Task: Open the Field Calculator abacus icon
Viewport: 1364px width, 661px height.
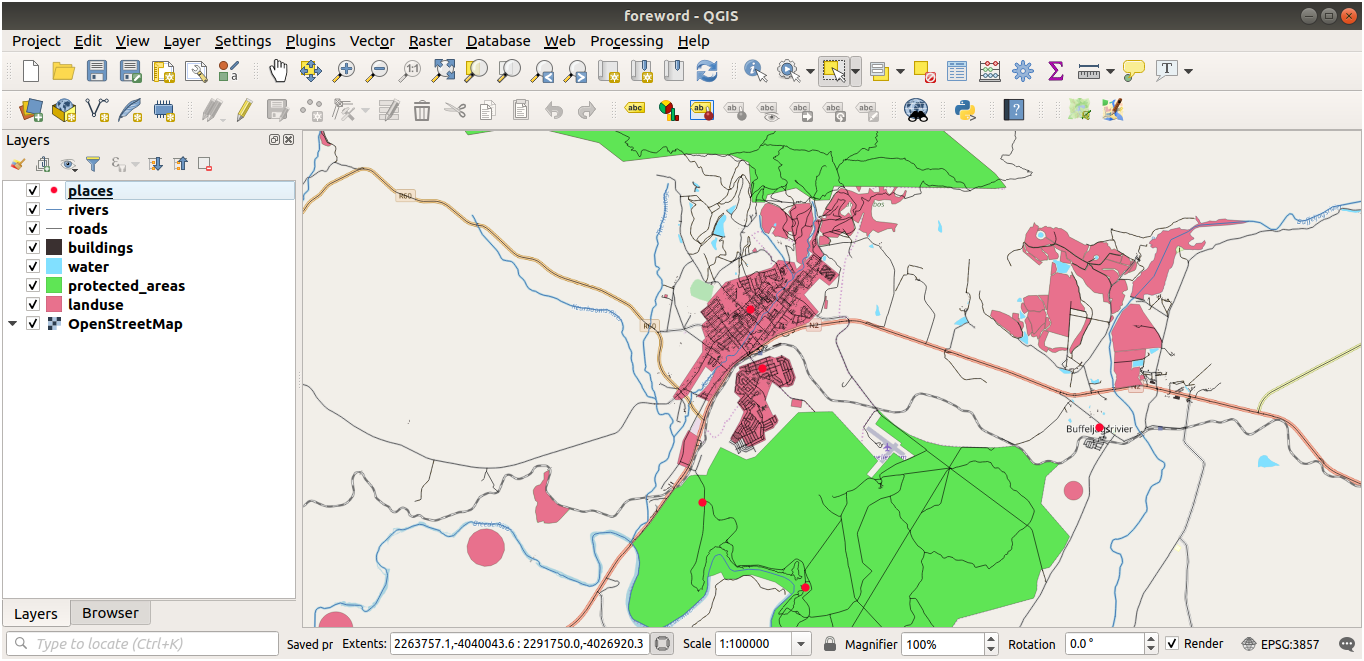Action: [x=990, y=71]
